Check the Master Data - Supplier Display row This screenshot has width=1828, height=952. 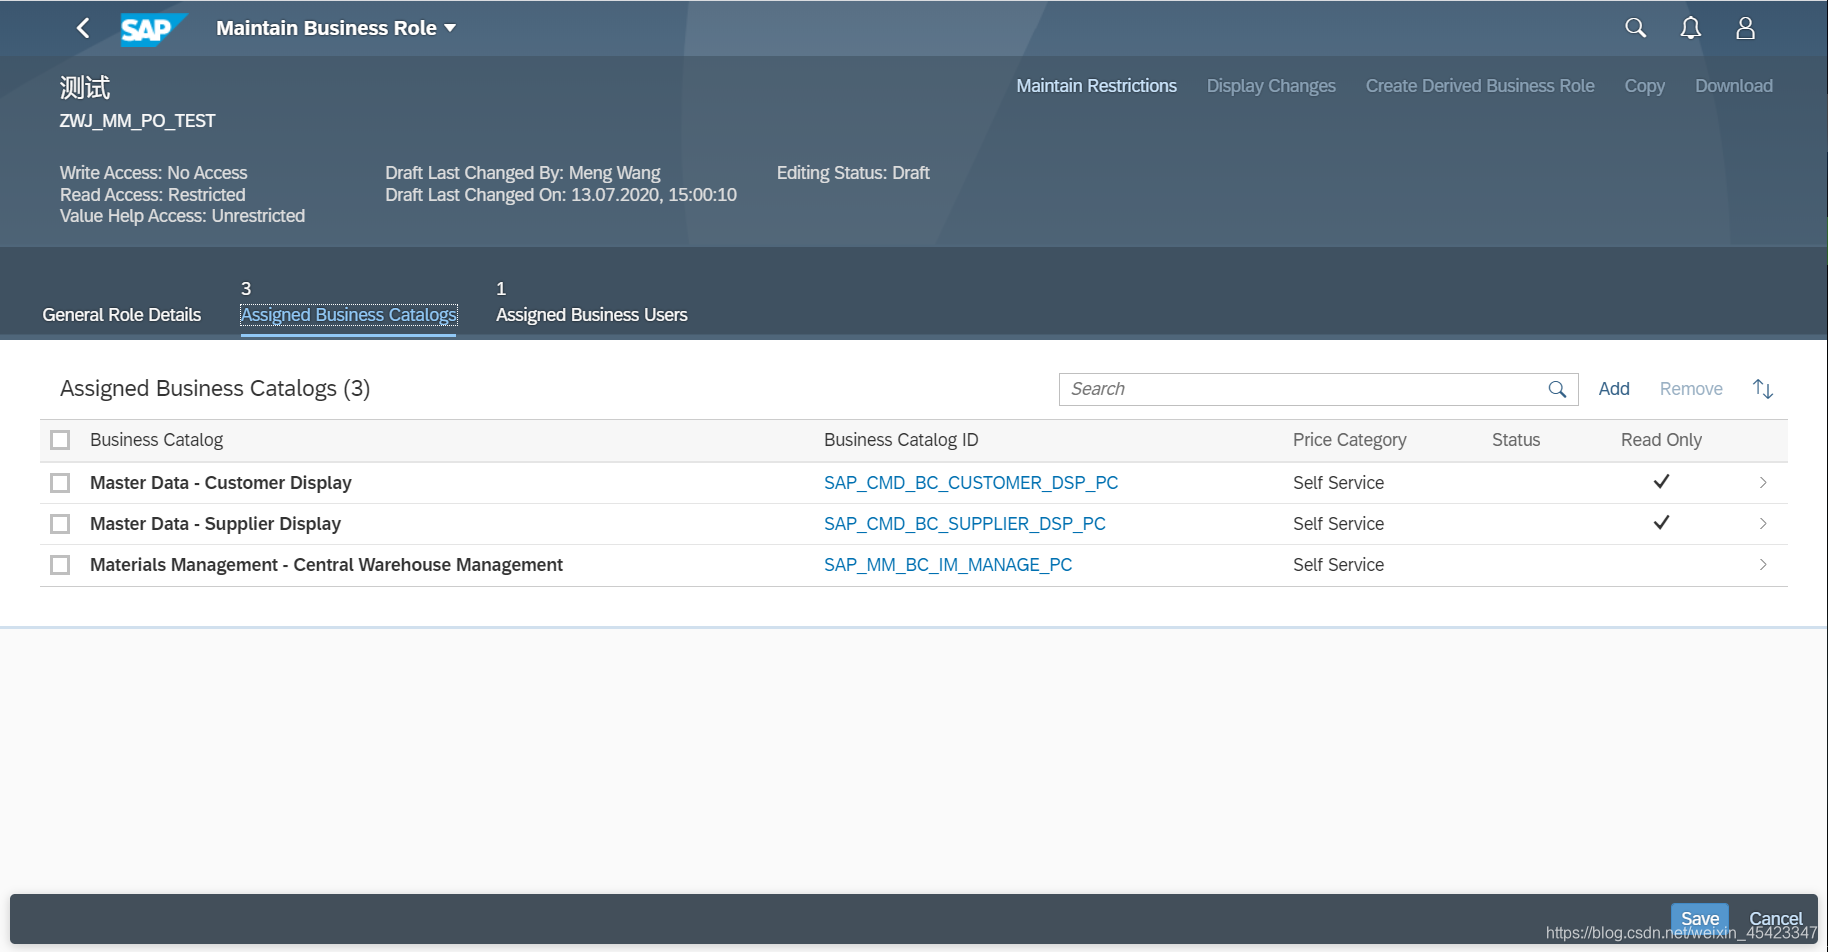click(60, 524)
